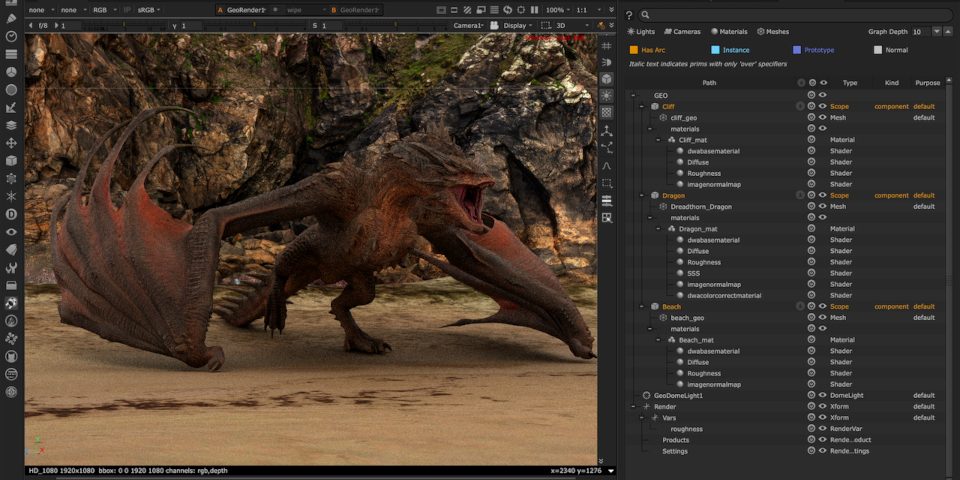Click the sun lighting icon beside the viewer
Viewport: 960px width, 480px height.
pyautogui.click(x=606, y=96)
